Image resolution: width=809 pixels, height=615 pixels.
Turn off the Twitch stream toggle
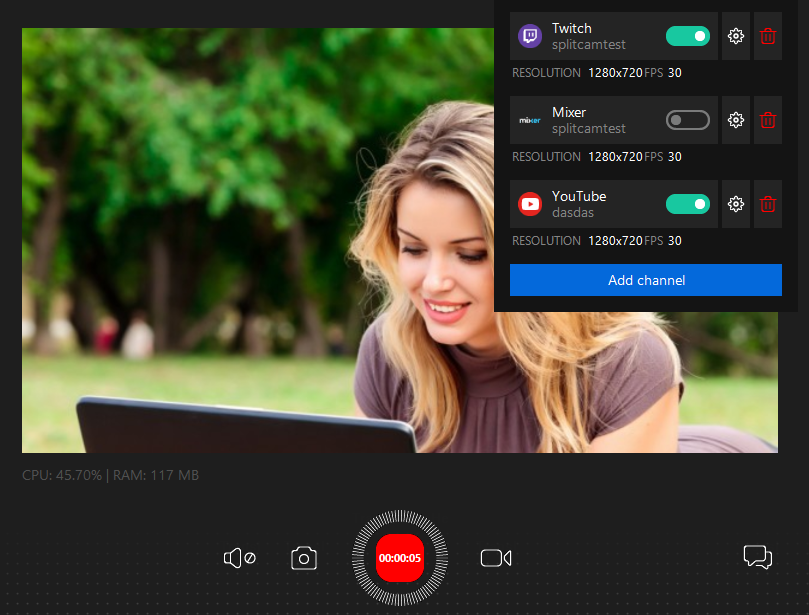point(688,36)
